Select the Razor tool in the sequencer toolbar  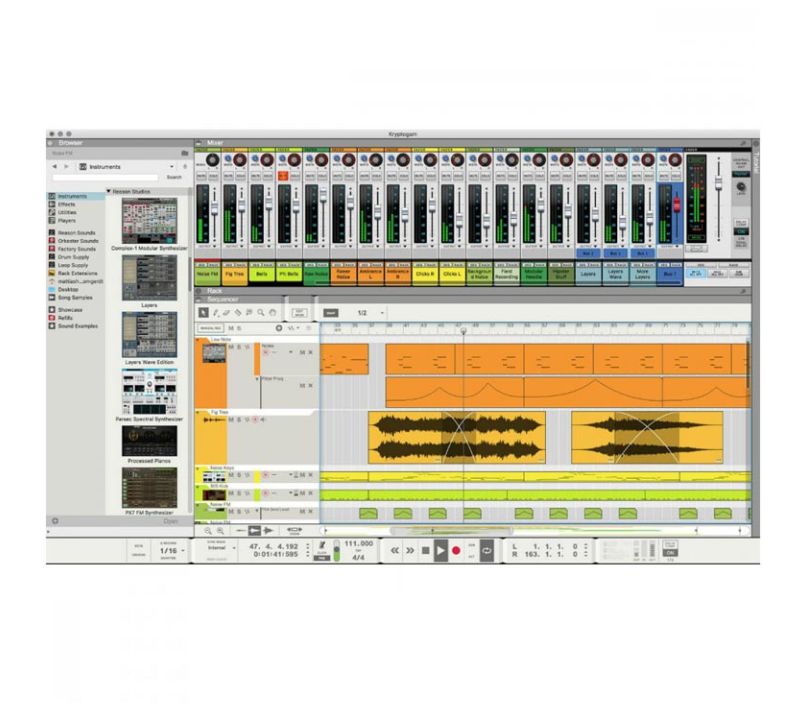click(x=237, y=311)
